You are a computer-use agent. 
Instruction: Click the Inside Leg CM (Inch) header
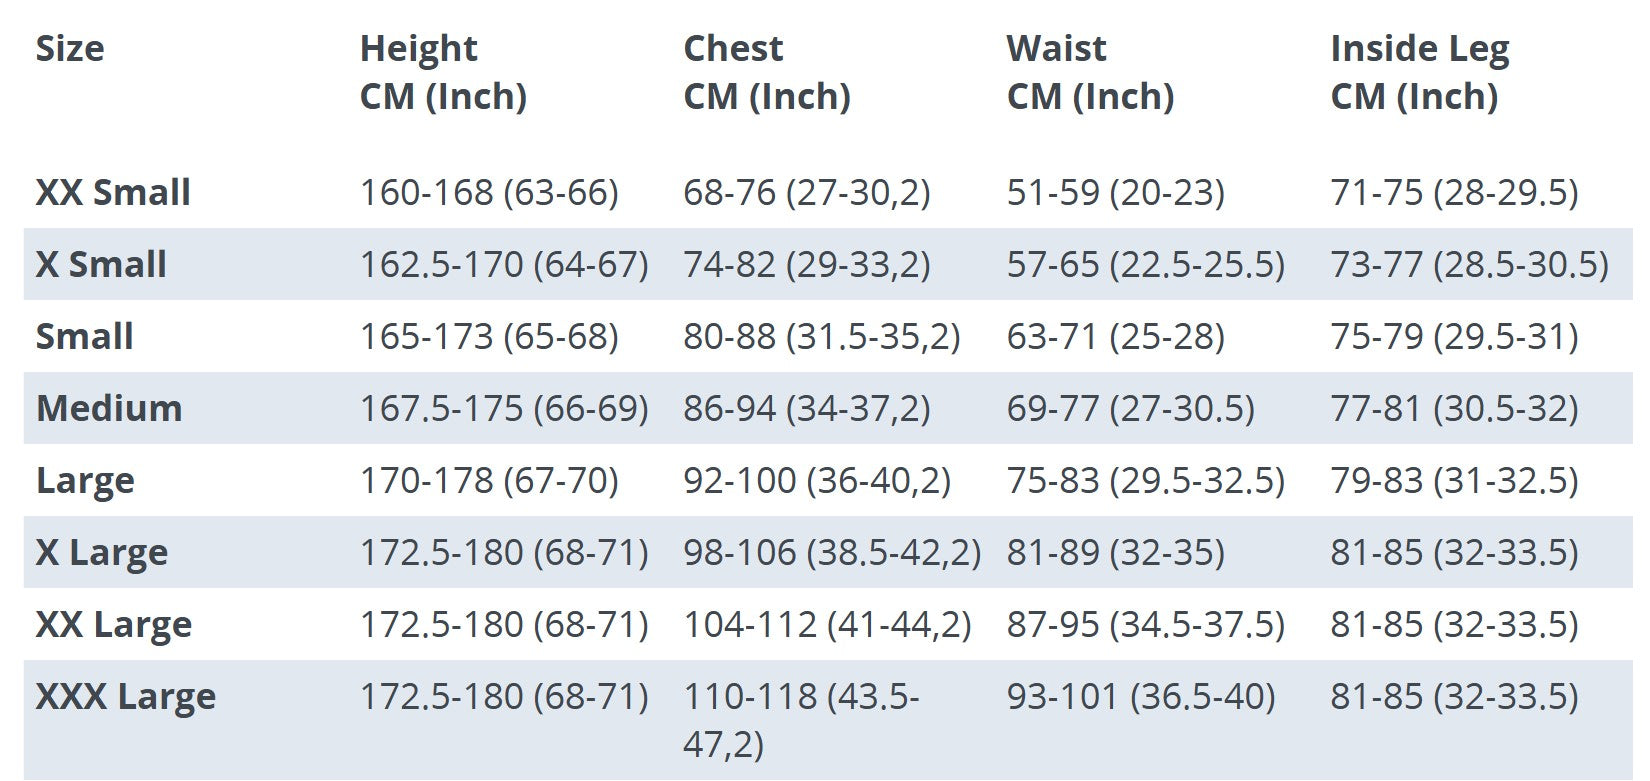(x=1420, y=72)
